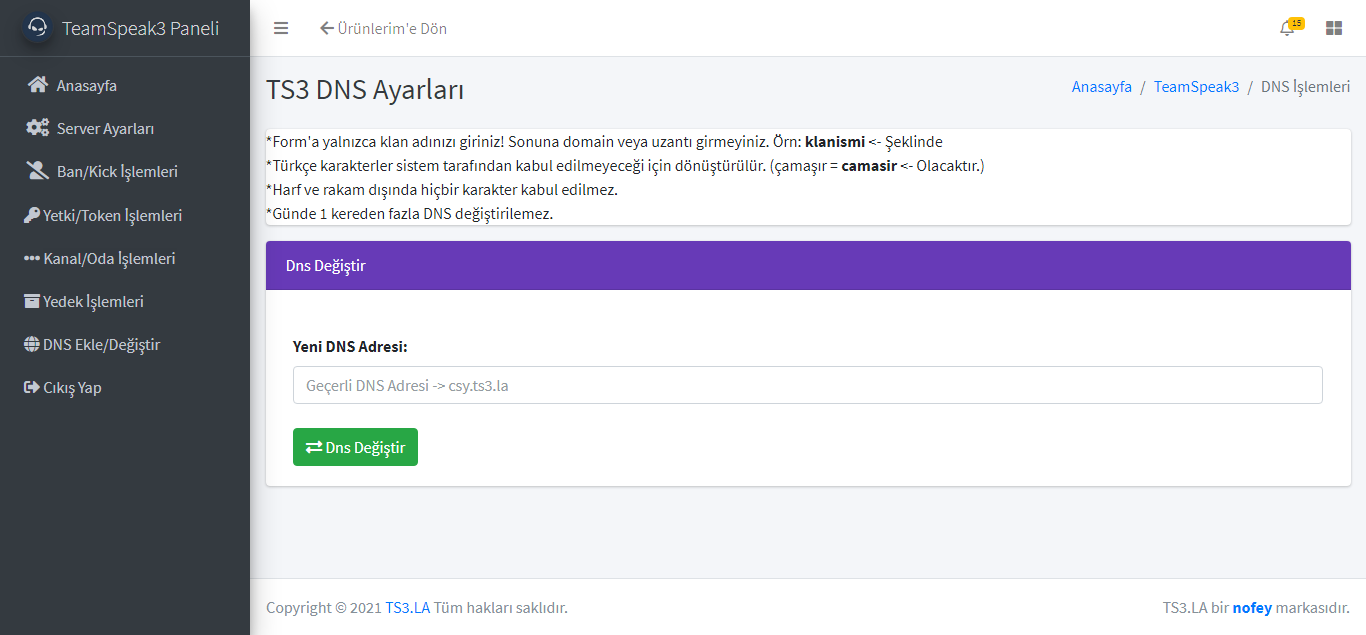The width and height of the screenshot is (1366, 635).
Task: Click the key icon beside Yetki/Token İşlemleri
Action: tap(31, 214)
